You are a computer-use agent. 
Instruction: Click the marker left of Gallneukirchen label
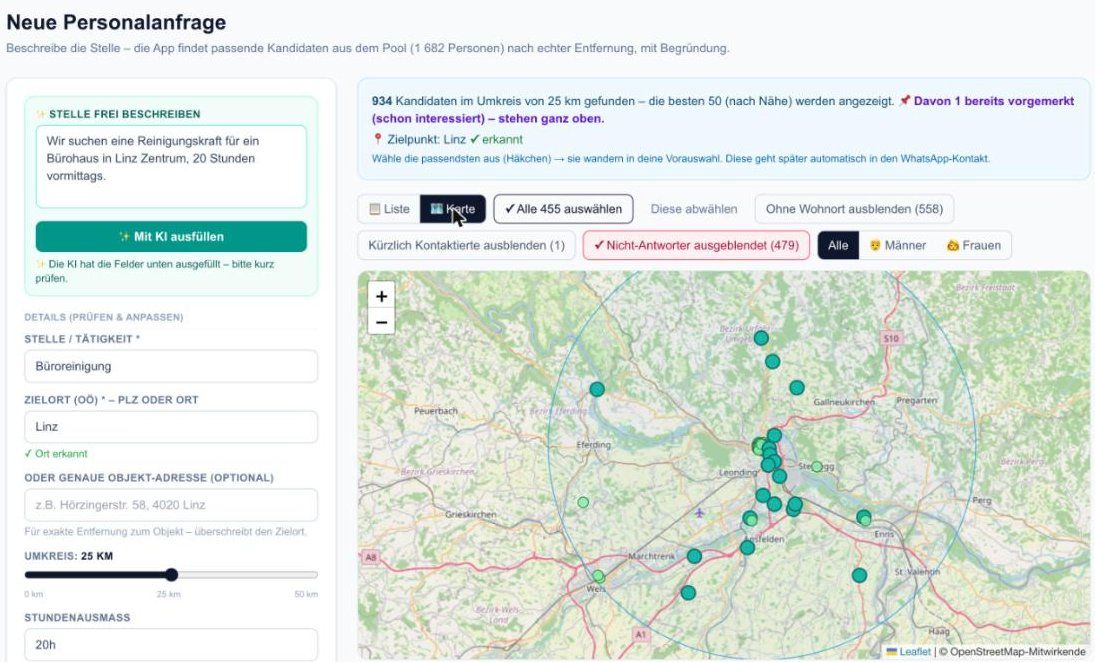(797, 388)
